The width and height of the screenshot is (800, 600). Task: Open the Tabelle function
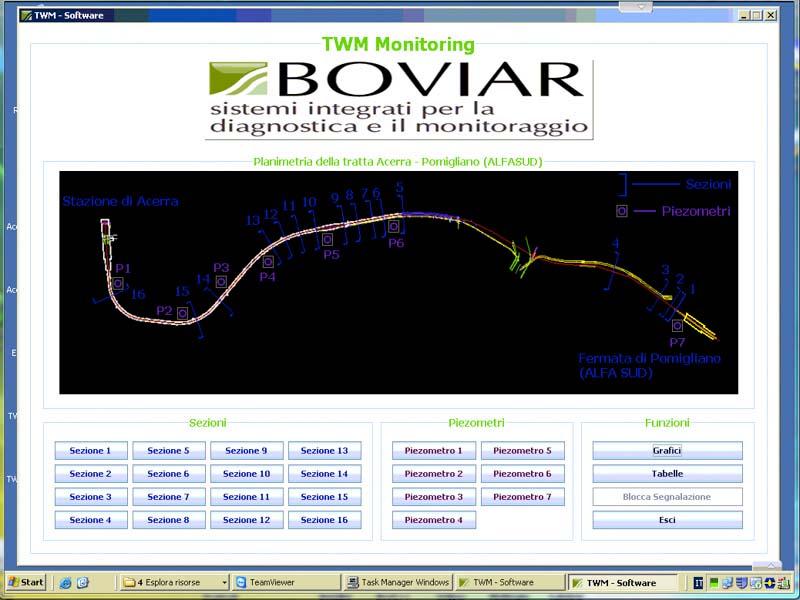(667, 473)
